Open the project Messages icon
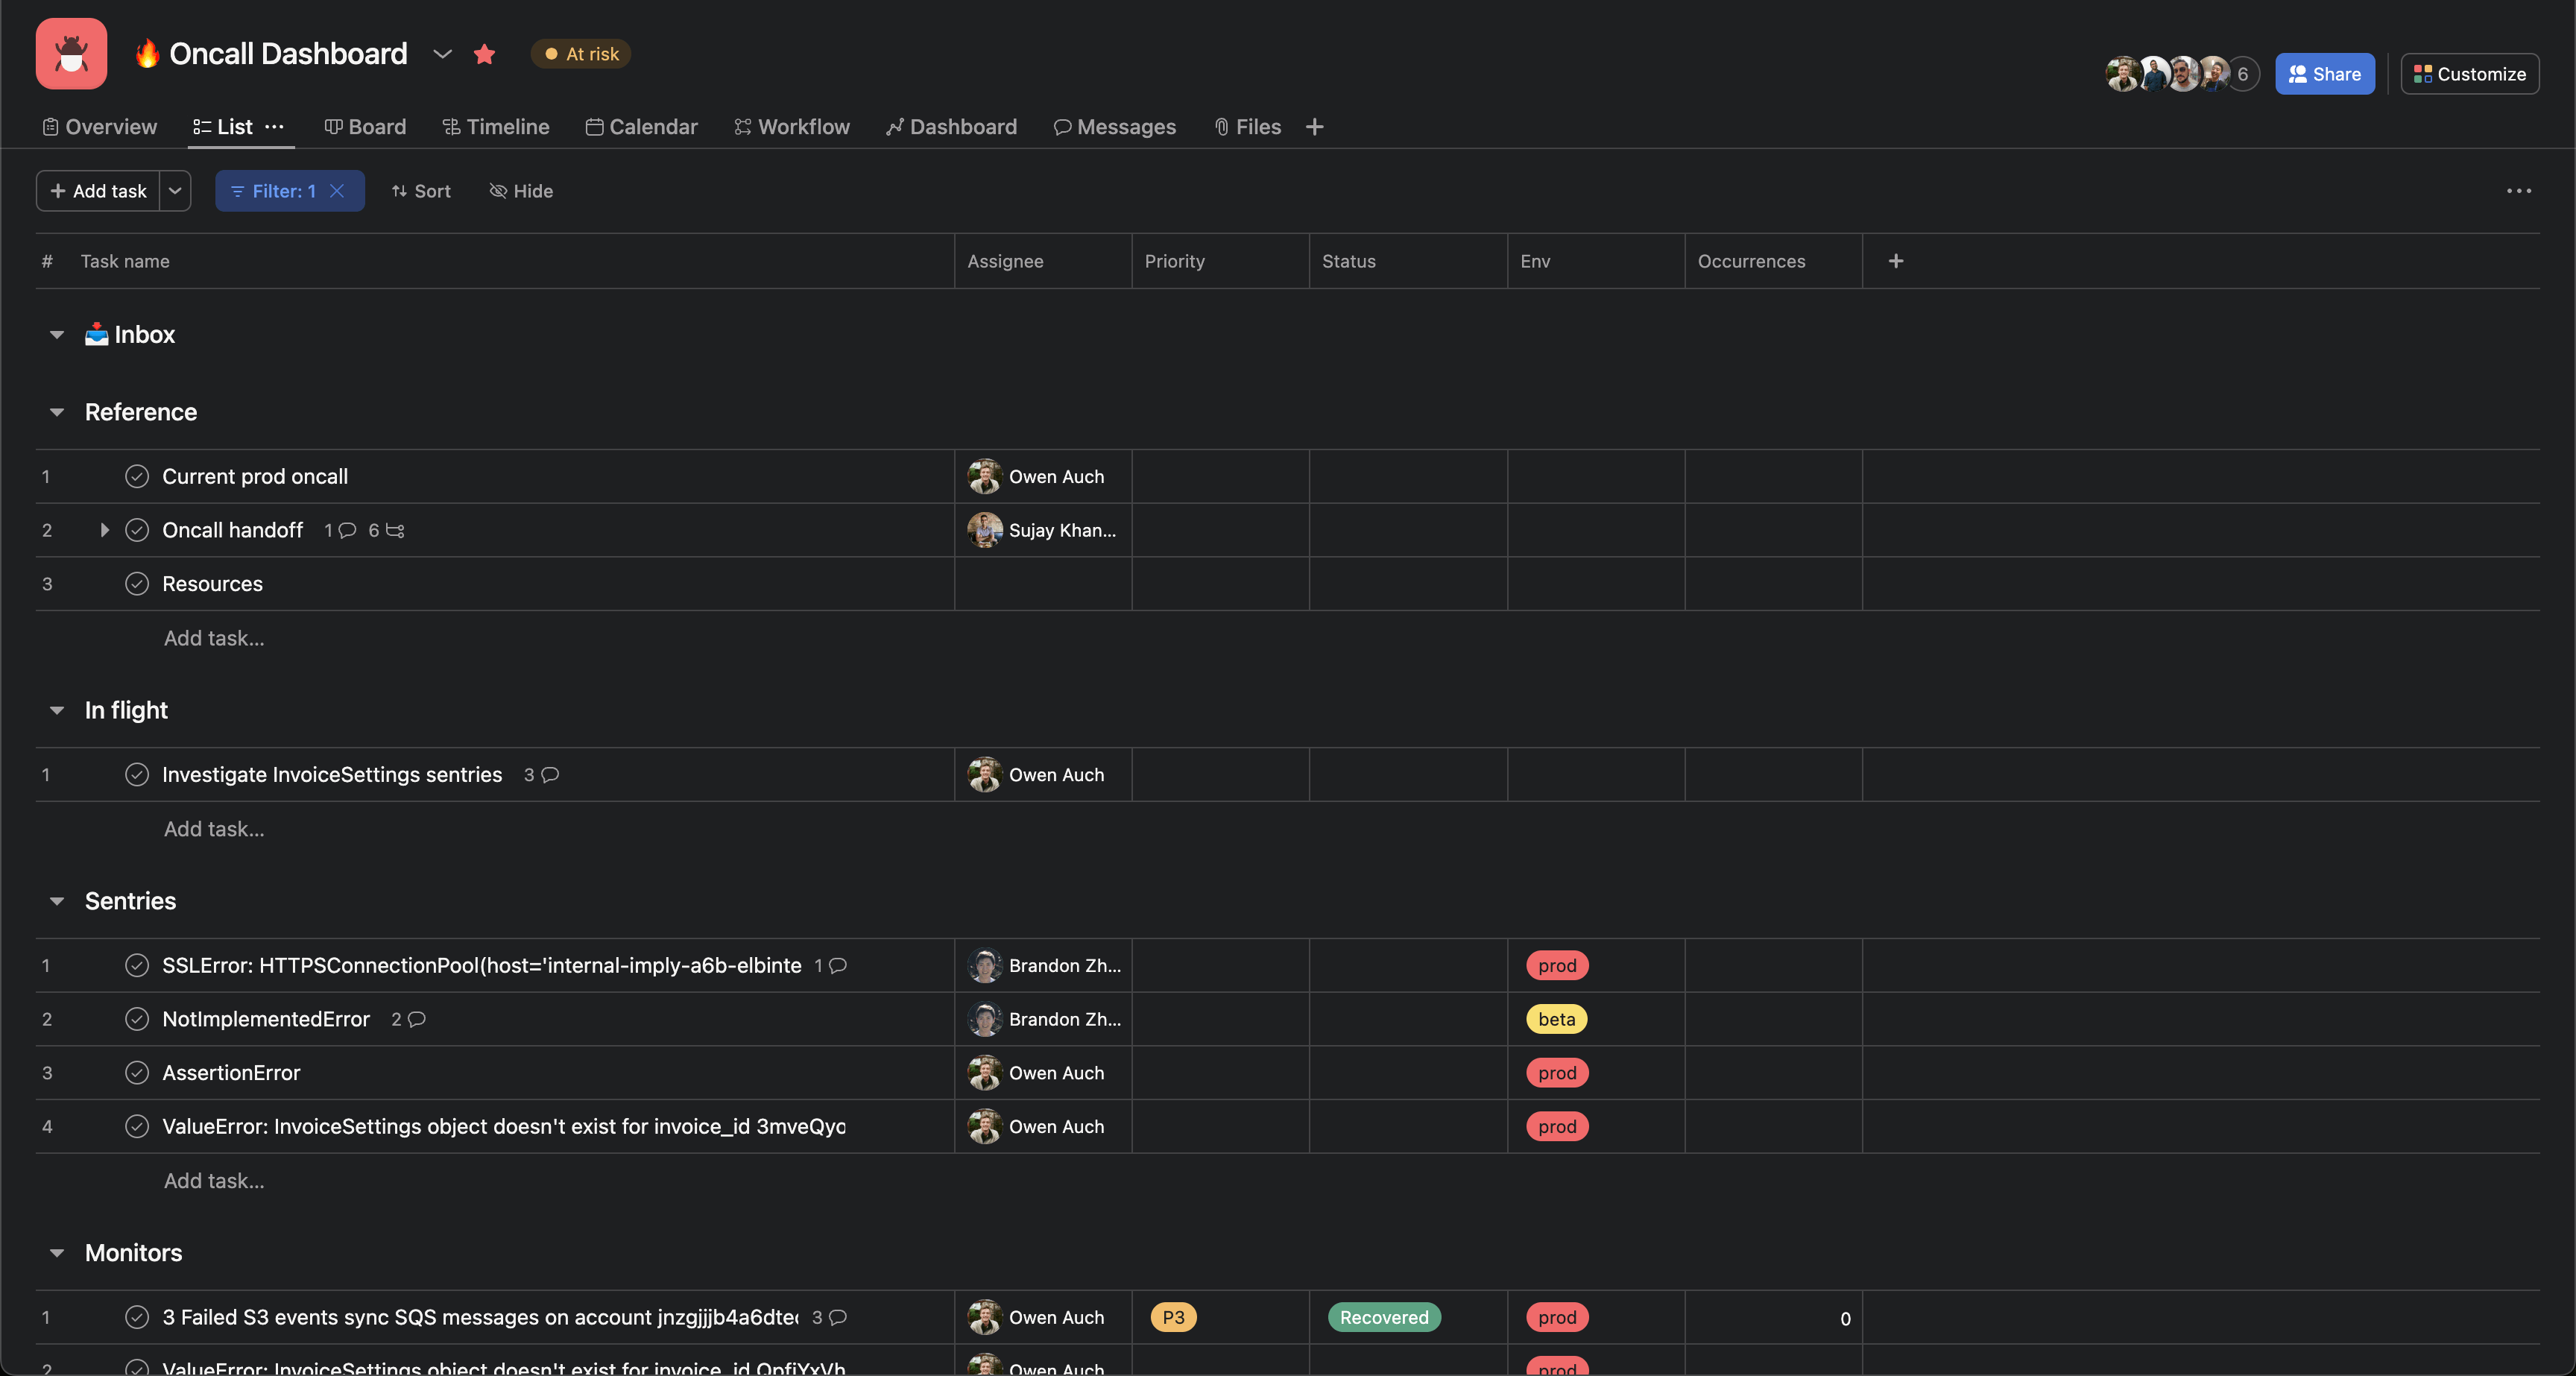The width and height of the screenshot is (2576, 1376). tap(1062, 127)
